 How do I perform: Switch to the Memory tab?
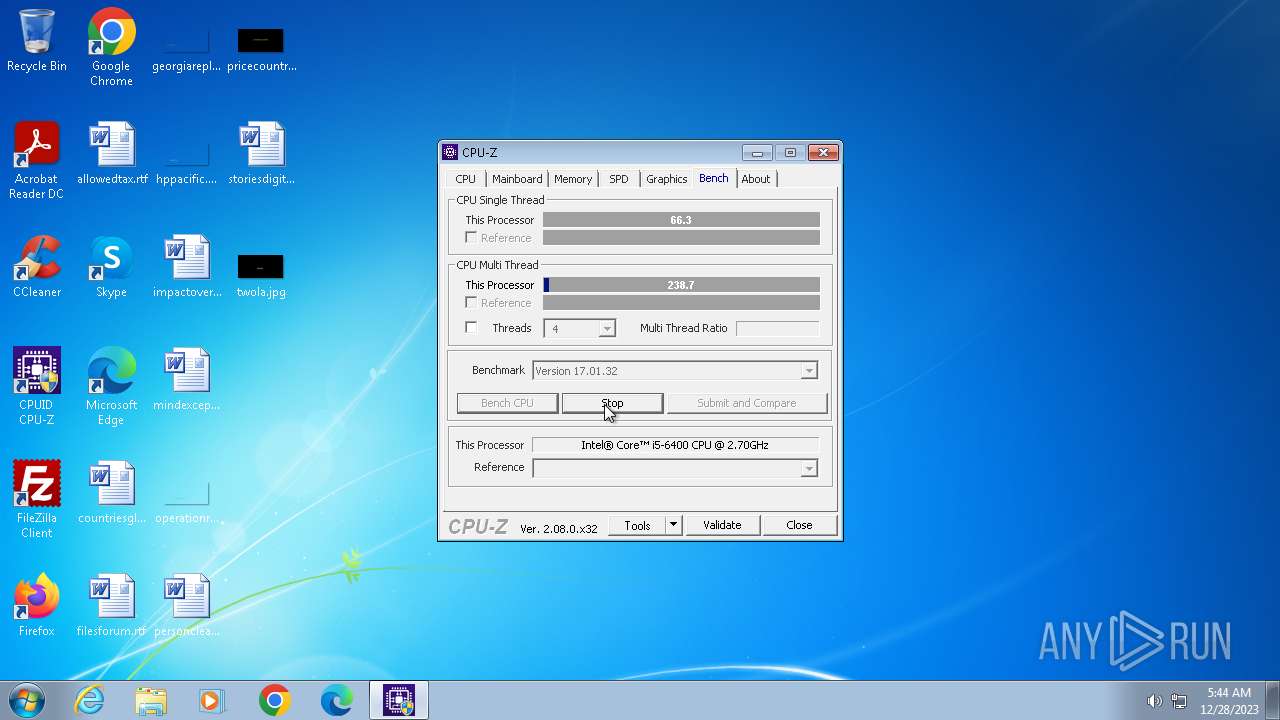click(x=573, y=179)
